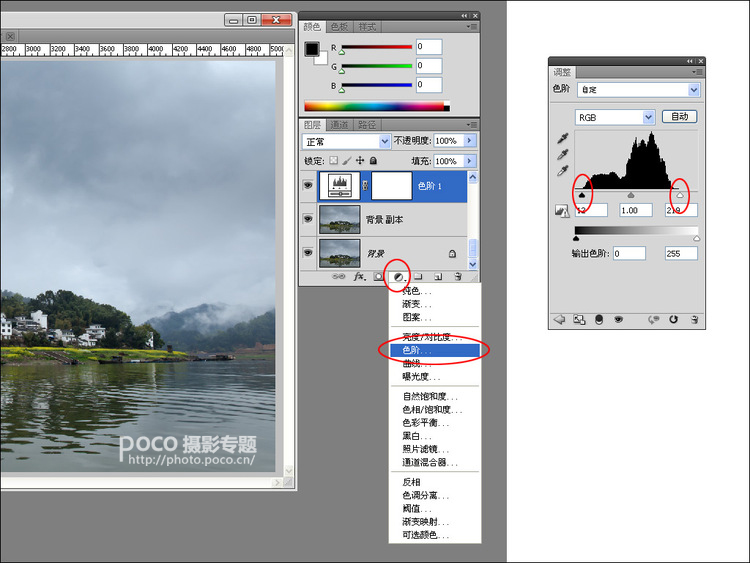
Task: Toggle adjustment layer visibility eye in adjustments panel
Action: (x=618, y=319)
